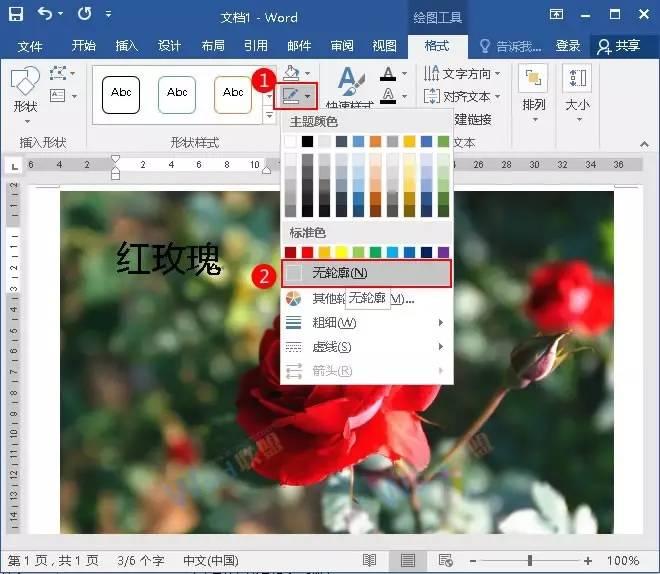Click the Text Fill A icon
Viewport: 660px width, 574px height.
coord(388,73)
